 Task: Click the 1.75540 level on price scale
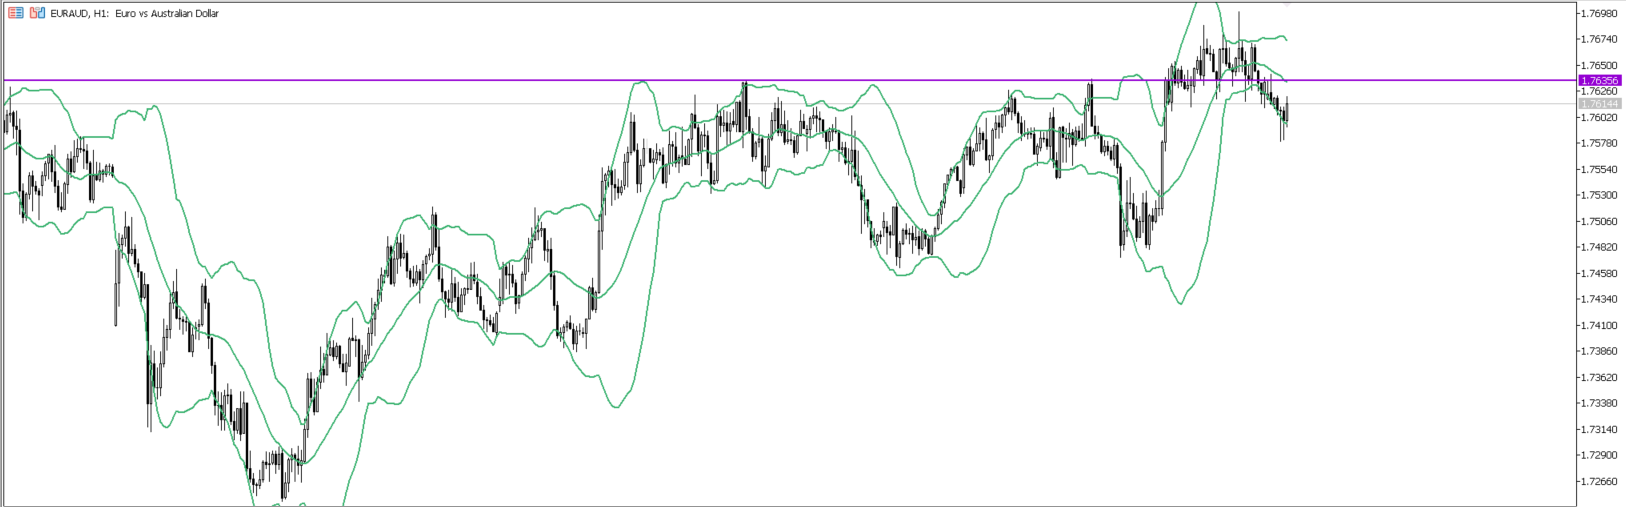tap(1600, 170)
